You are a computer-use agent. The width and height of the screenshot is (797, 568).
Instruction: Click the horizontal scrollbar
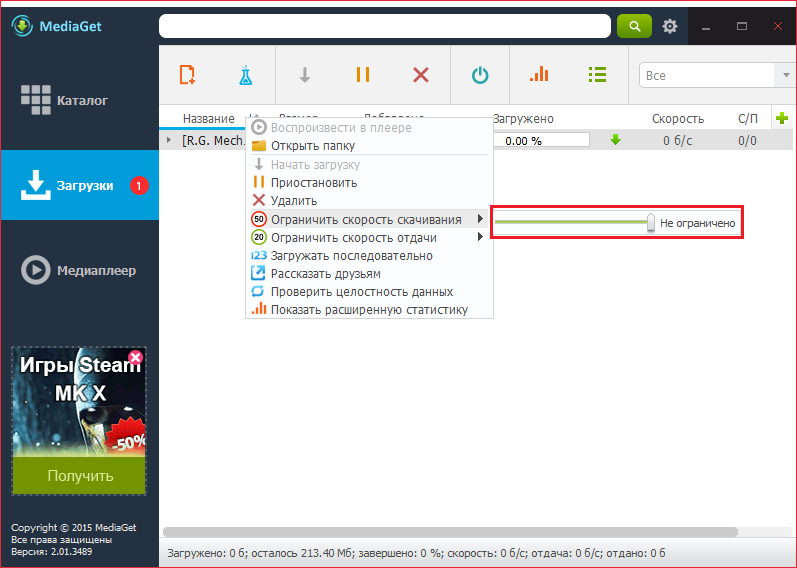450,532
